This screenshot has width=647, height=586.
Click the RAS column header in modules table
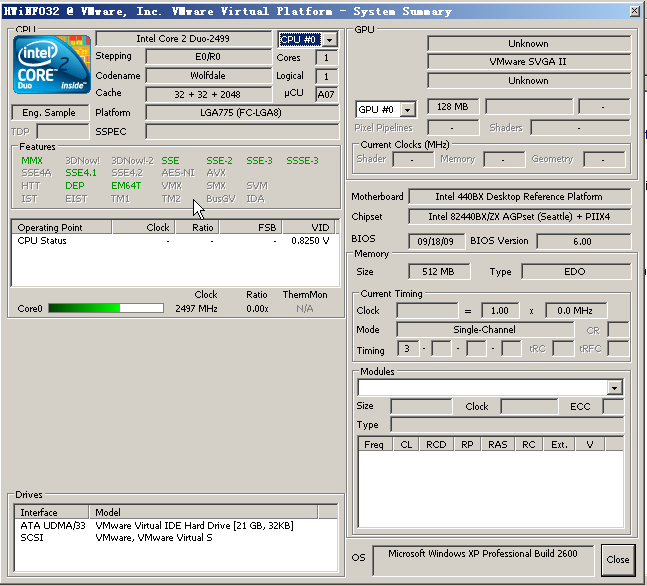coord(497,444)
